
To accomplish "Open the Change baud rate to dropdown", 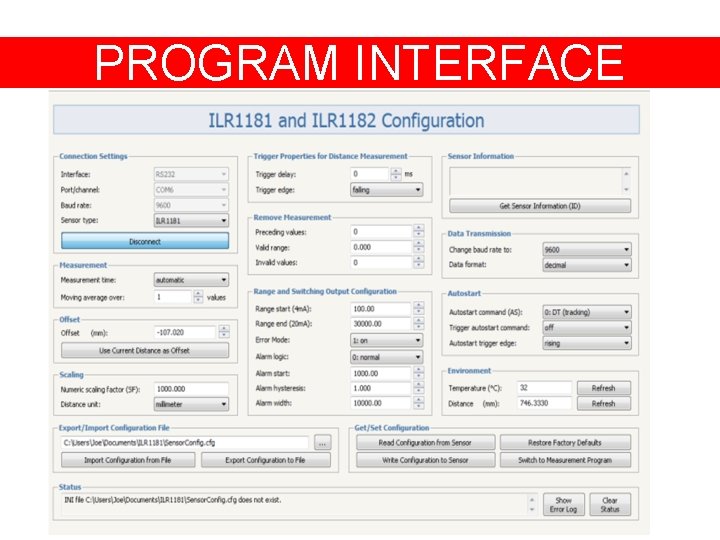I will [587, 249].
